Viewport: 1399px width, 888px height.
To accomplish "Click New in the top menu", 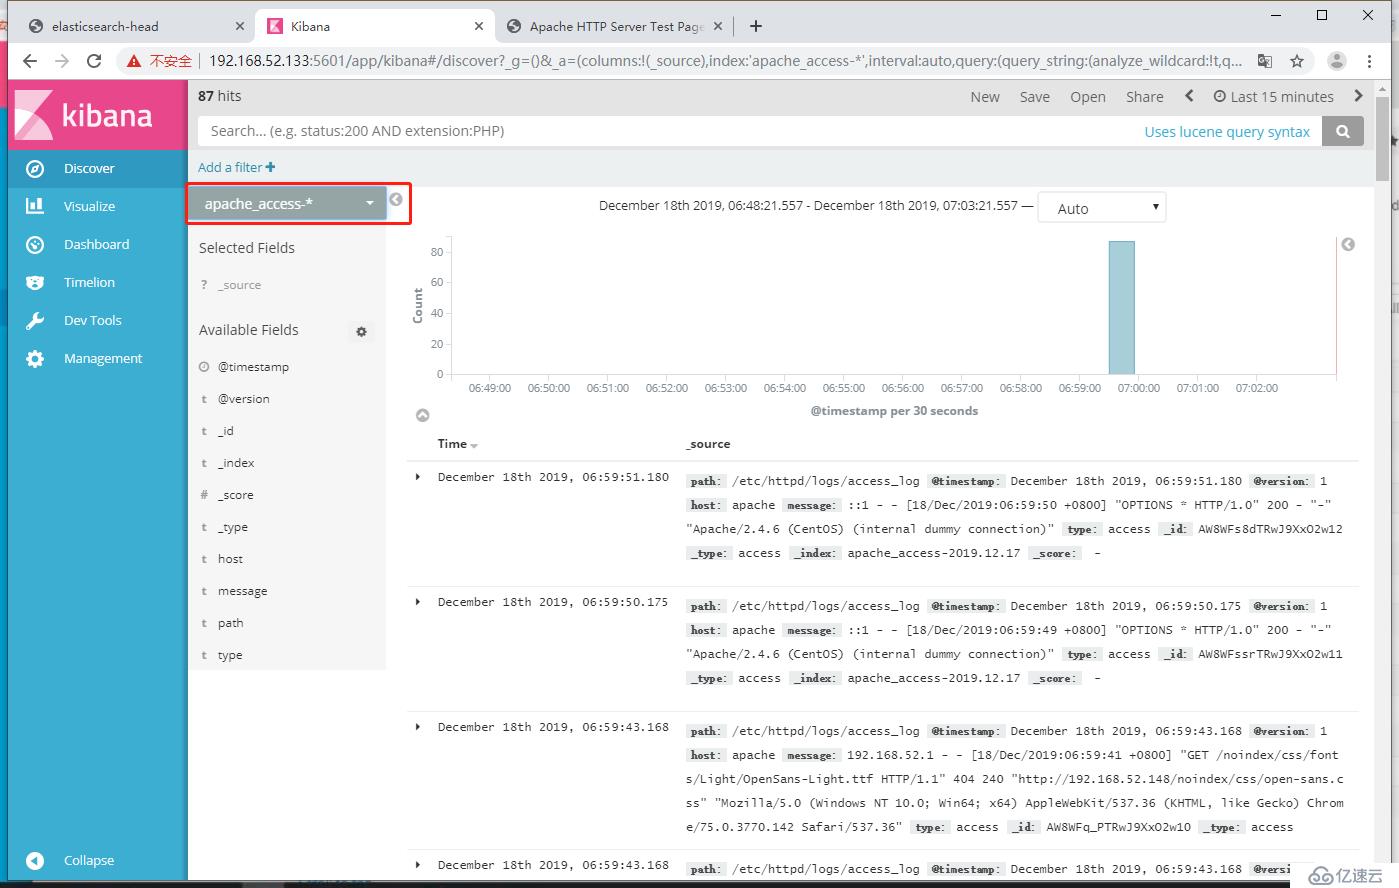I will (985, 97).
